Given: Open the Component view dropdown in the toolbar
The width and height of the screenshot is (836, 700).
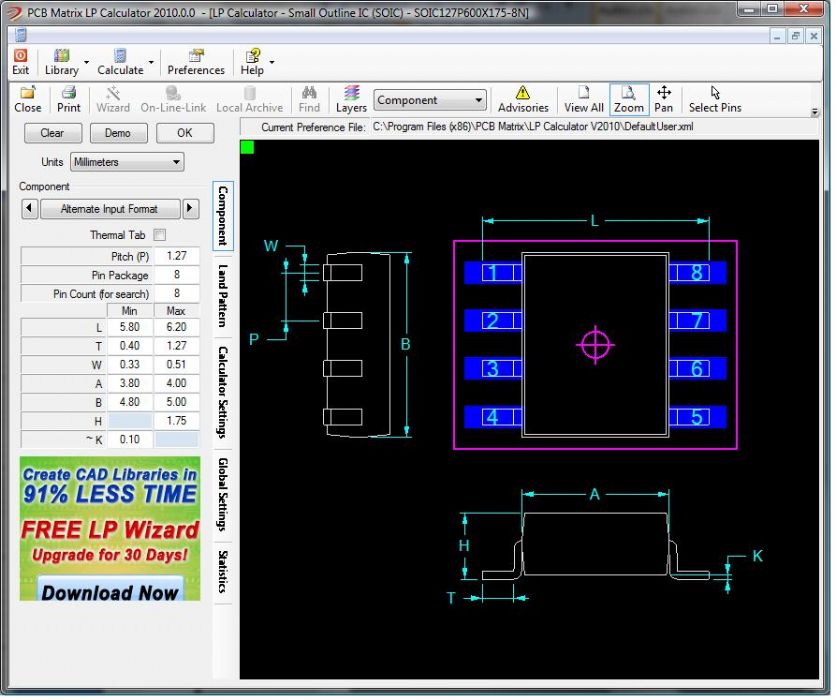Looking at the screenshot, I should (x=430, y=100).
